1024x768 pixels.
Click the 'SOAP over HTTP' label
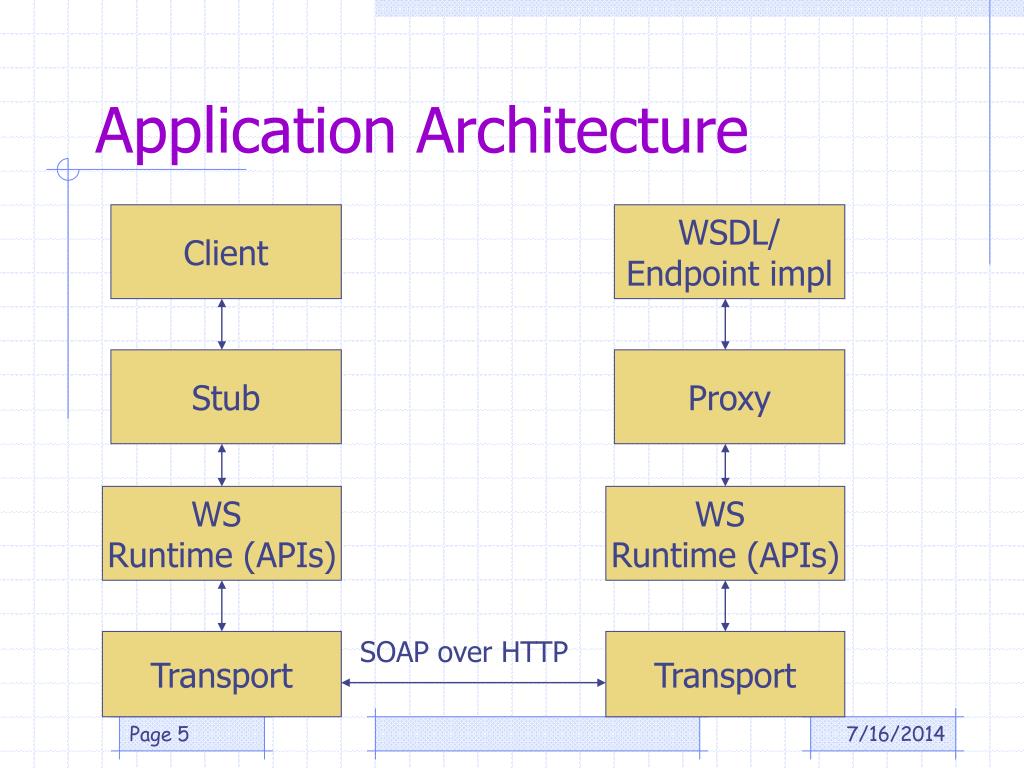tap(464, 652)
